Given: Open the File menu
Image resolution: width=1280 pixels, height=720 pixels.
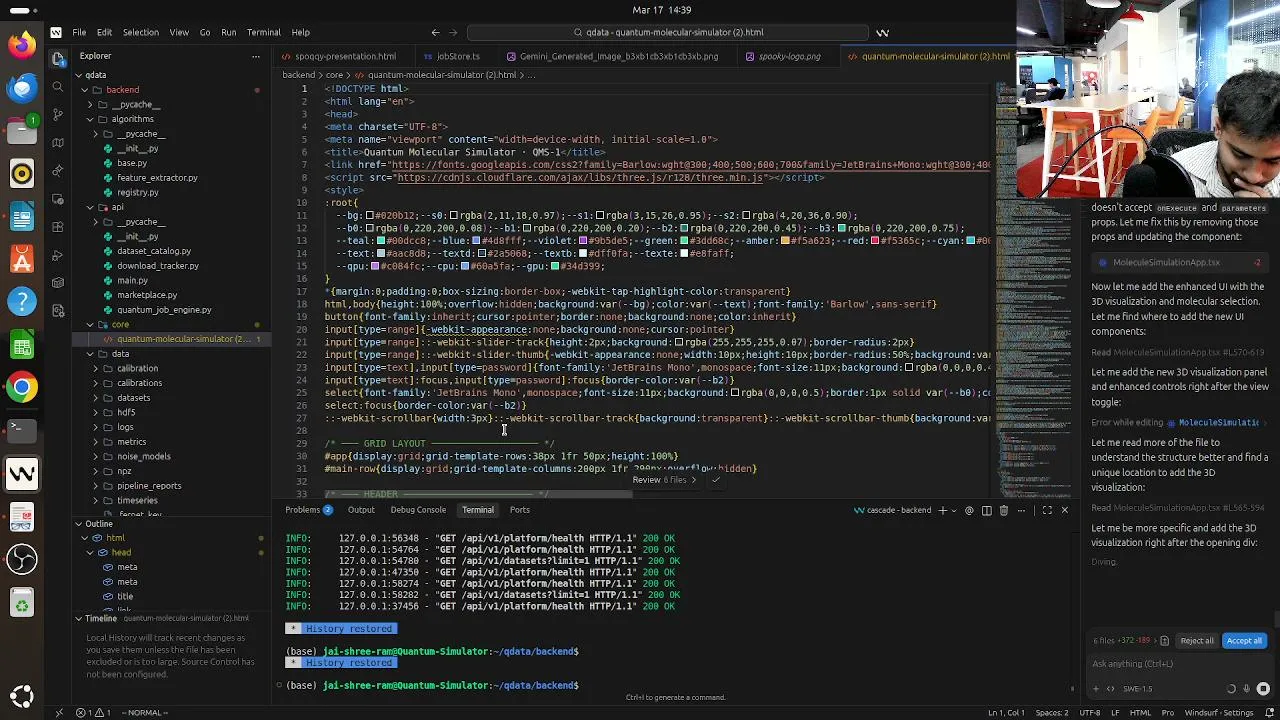Looking at the screenshot, I should [79, 32].
